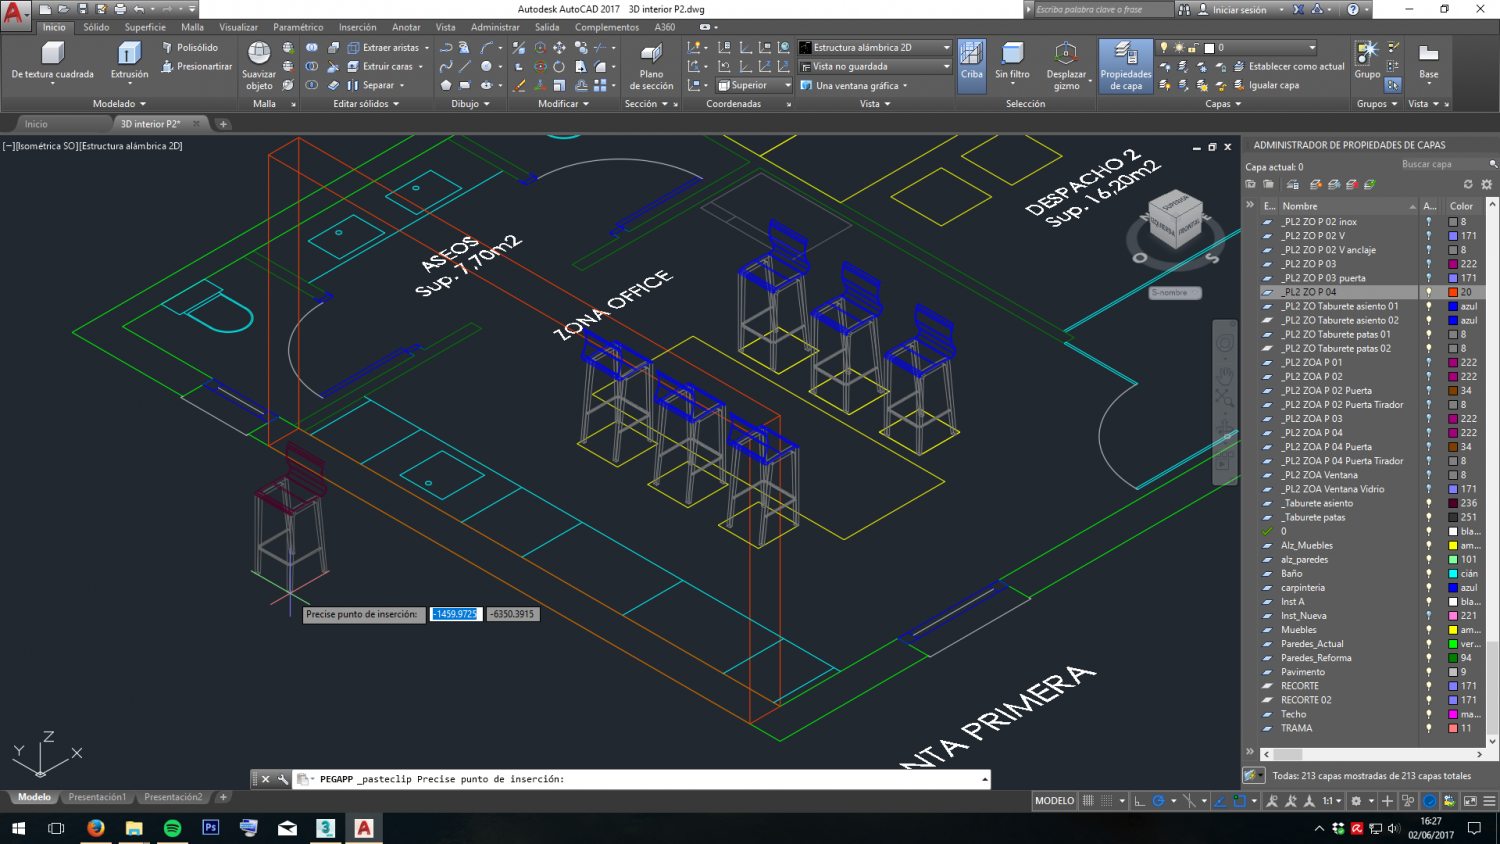Open the AutoCAD application menu logo
Image resolution: width=1500 pixels, height=844 pixels.
click(x=15, y=14)
